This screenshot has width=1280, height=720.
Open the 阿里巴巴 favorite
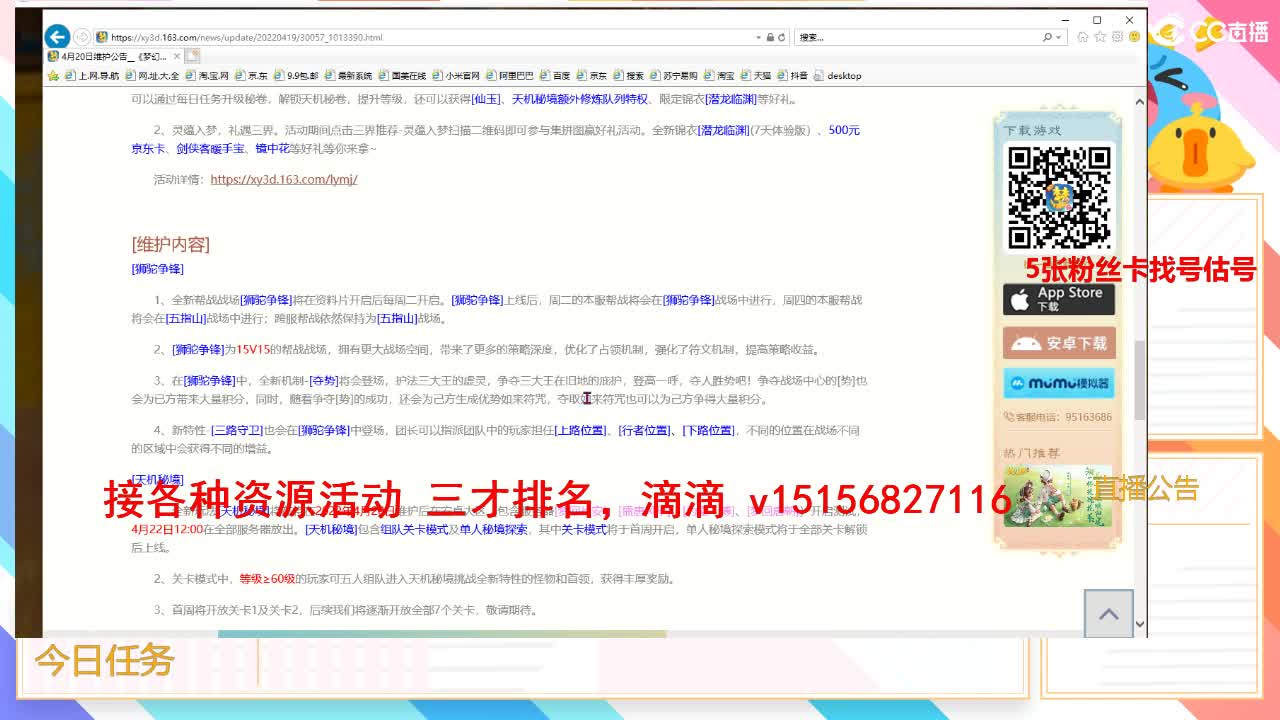509,75
